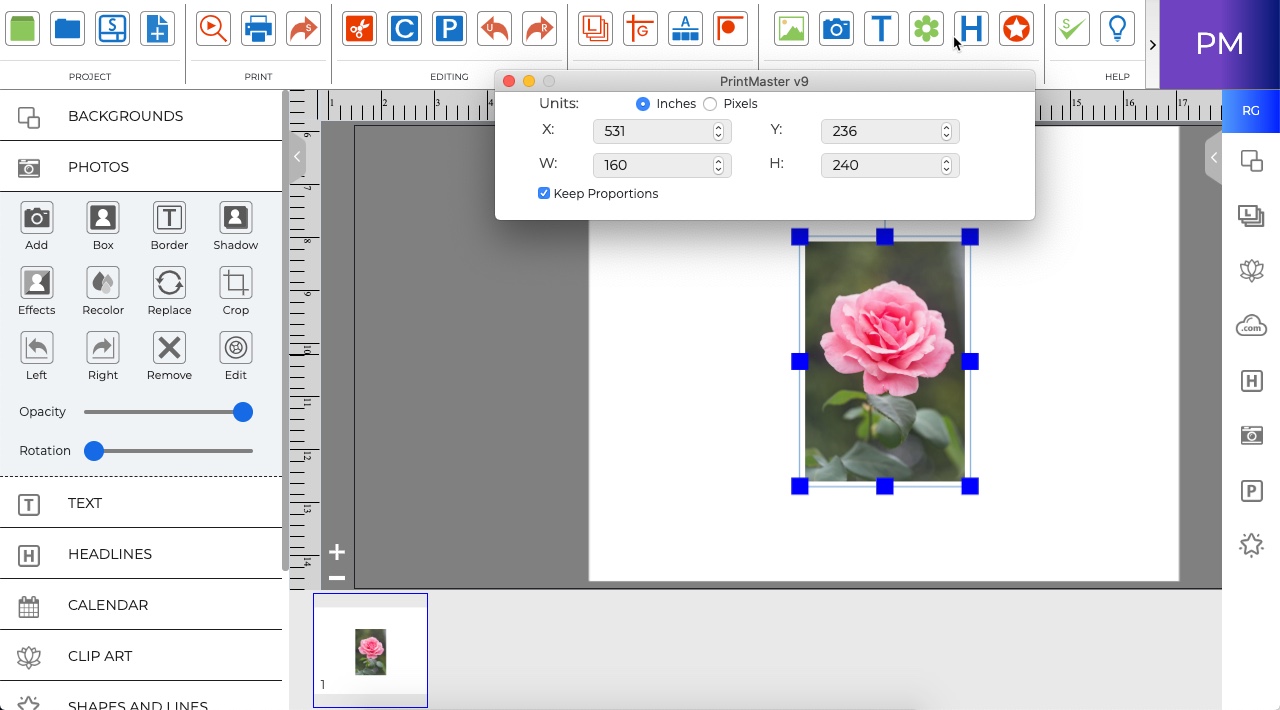Open the Backgrounds panel
Image resolution: width=1280 pixels, height=710 pixels.
(x=125, y=116)
